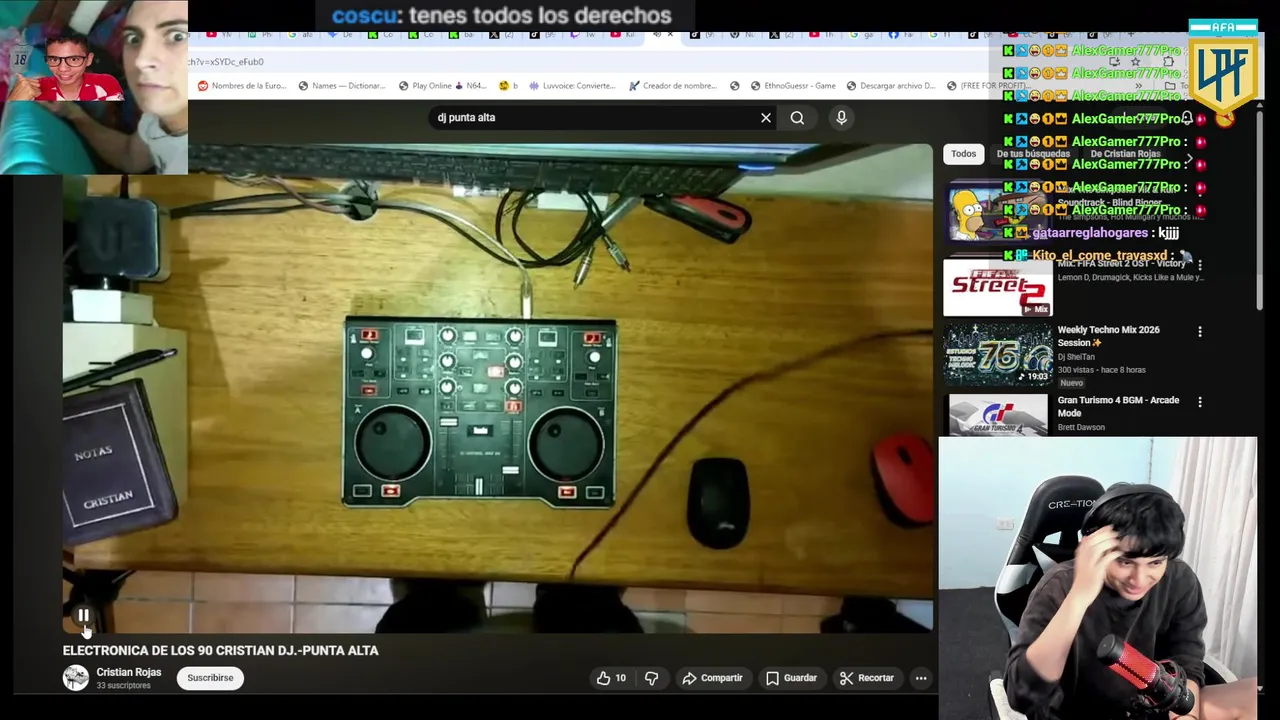Image resolution: width=1280 pixels, height=720 pixels.
Task: Select the 'De tus búsquedas' filter chip
Action: tap(1033, 154)
